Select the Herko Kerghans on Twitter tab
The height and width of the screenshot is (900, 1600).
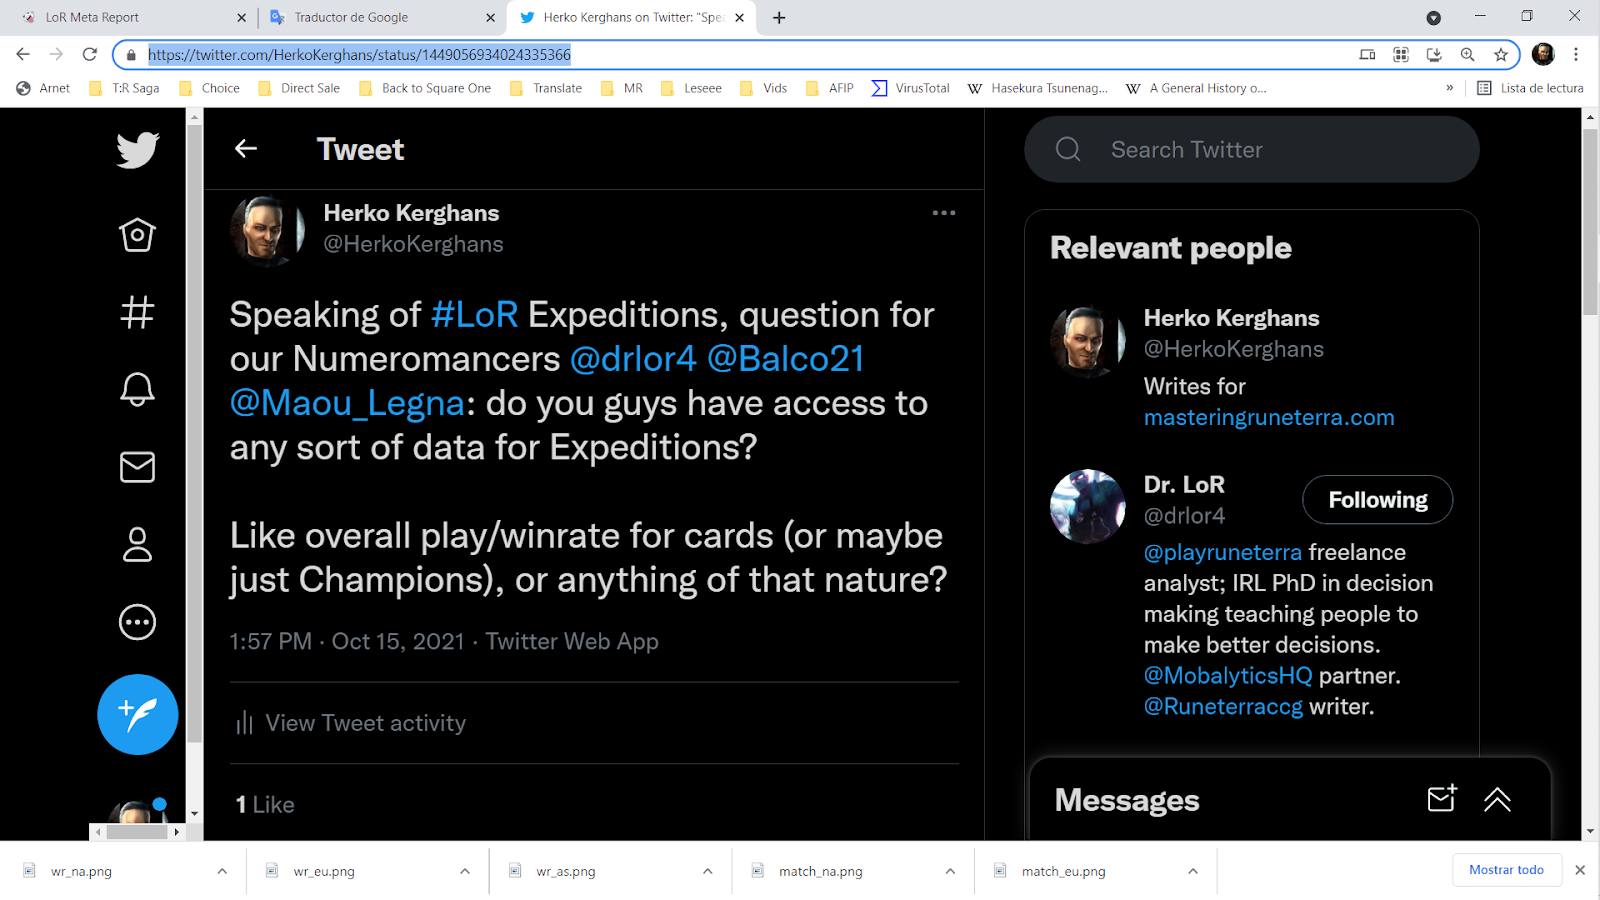click(x=632, y=17)
